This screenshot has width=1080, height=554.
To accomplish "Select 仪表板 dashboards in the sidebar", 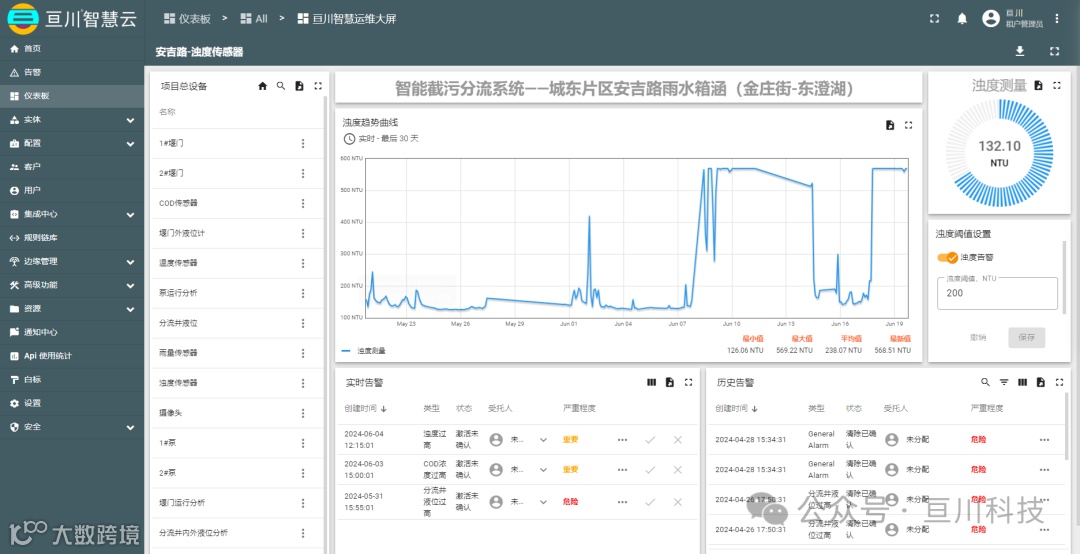I will 72,96.
